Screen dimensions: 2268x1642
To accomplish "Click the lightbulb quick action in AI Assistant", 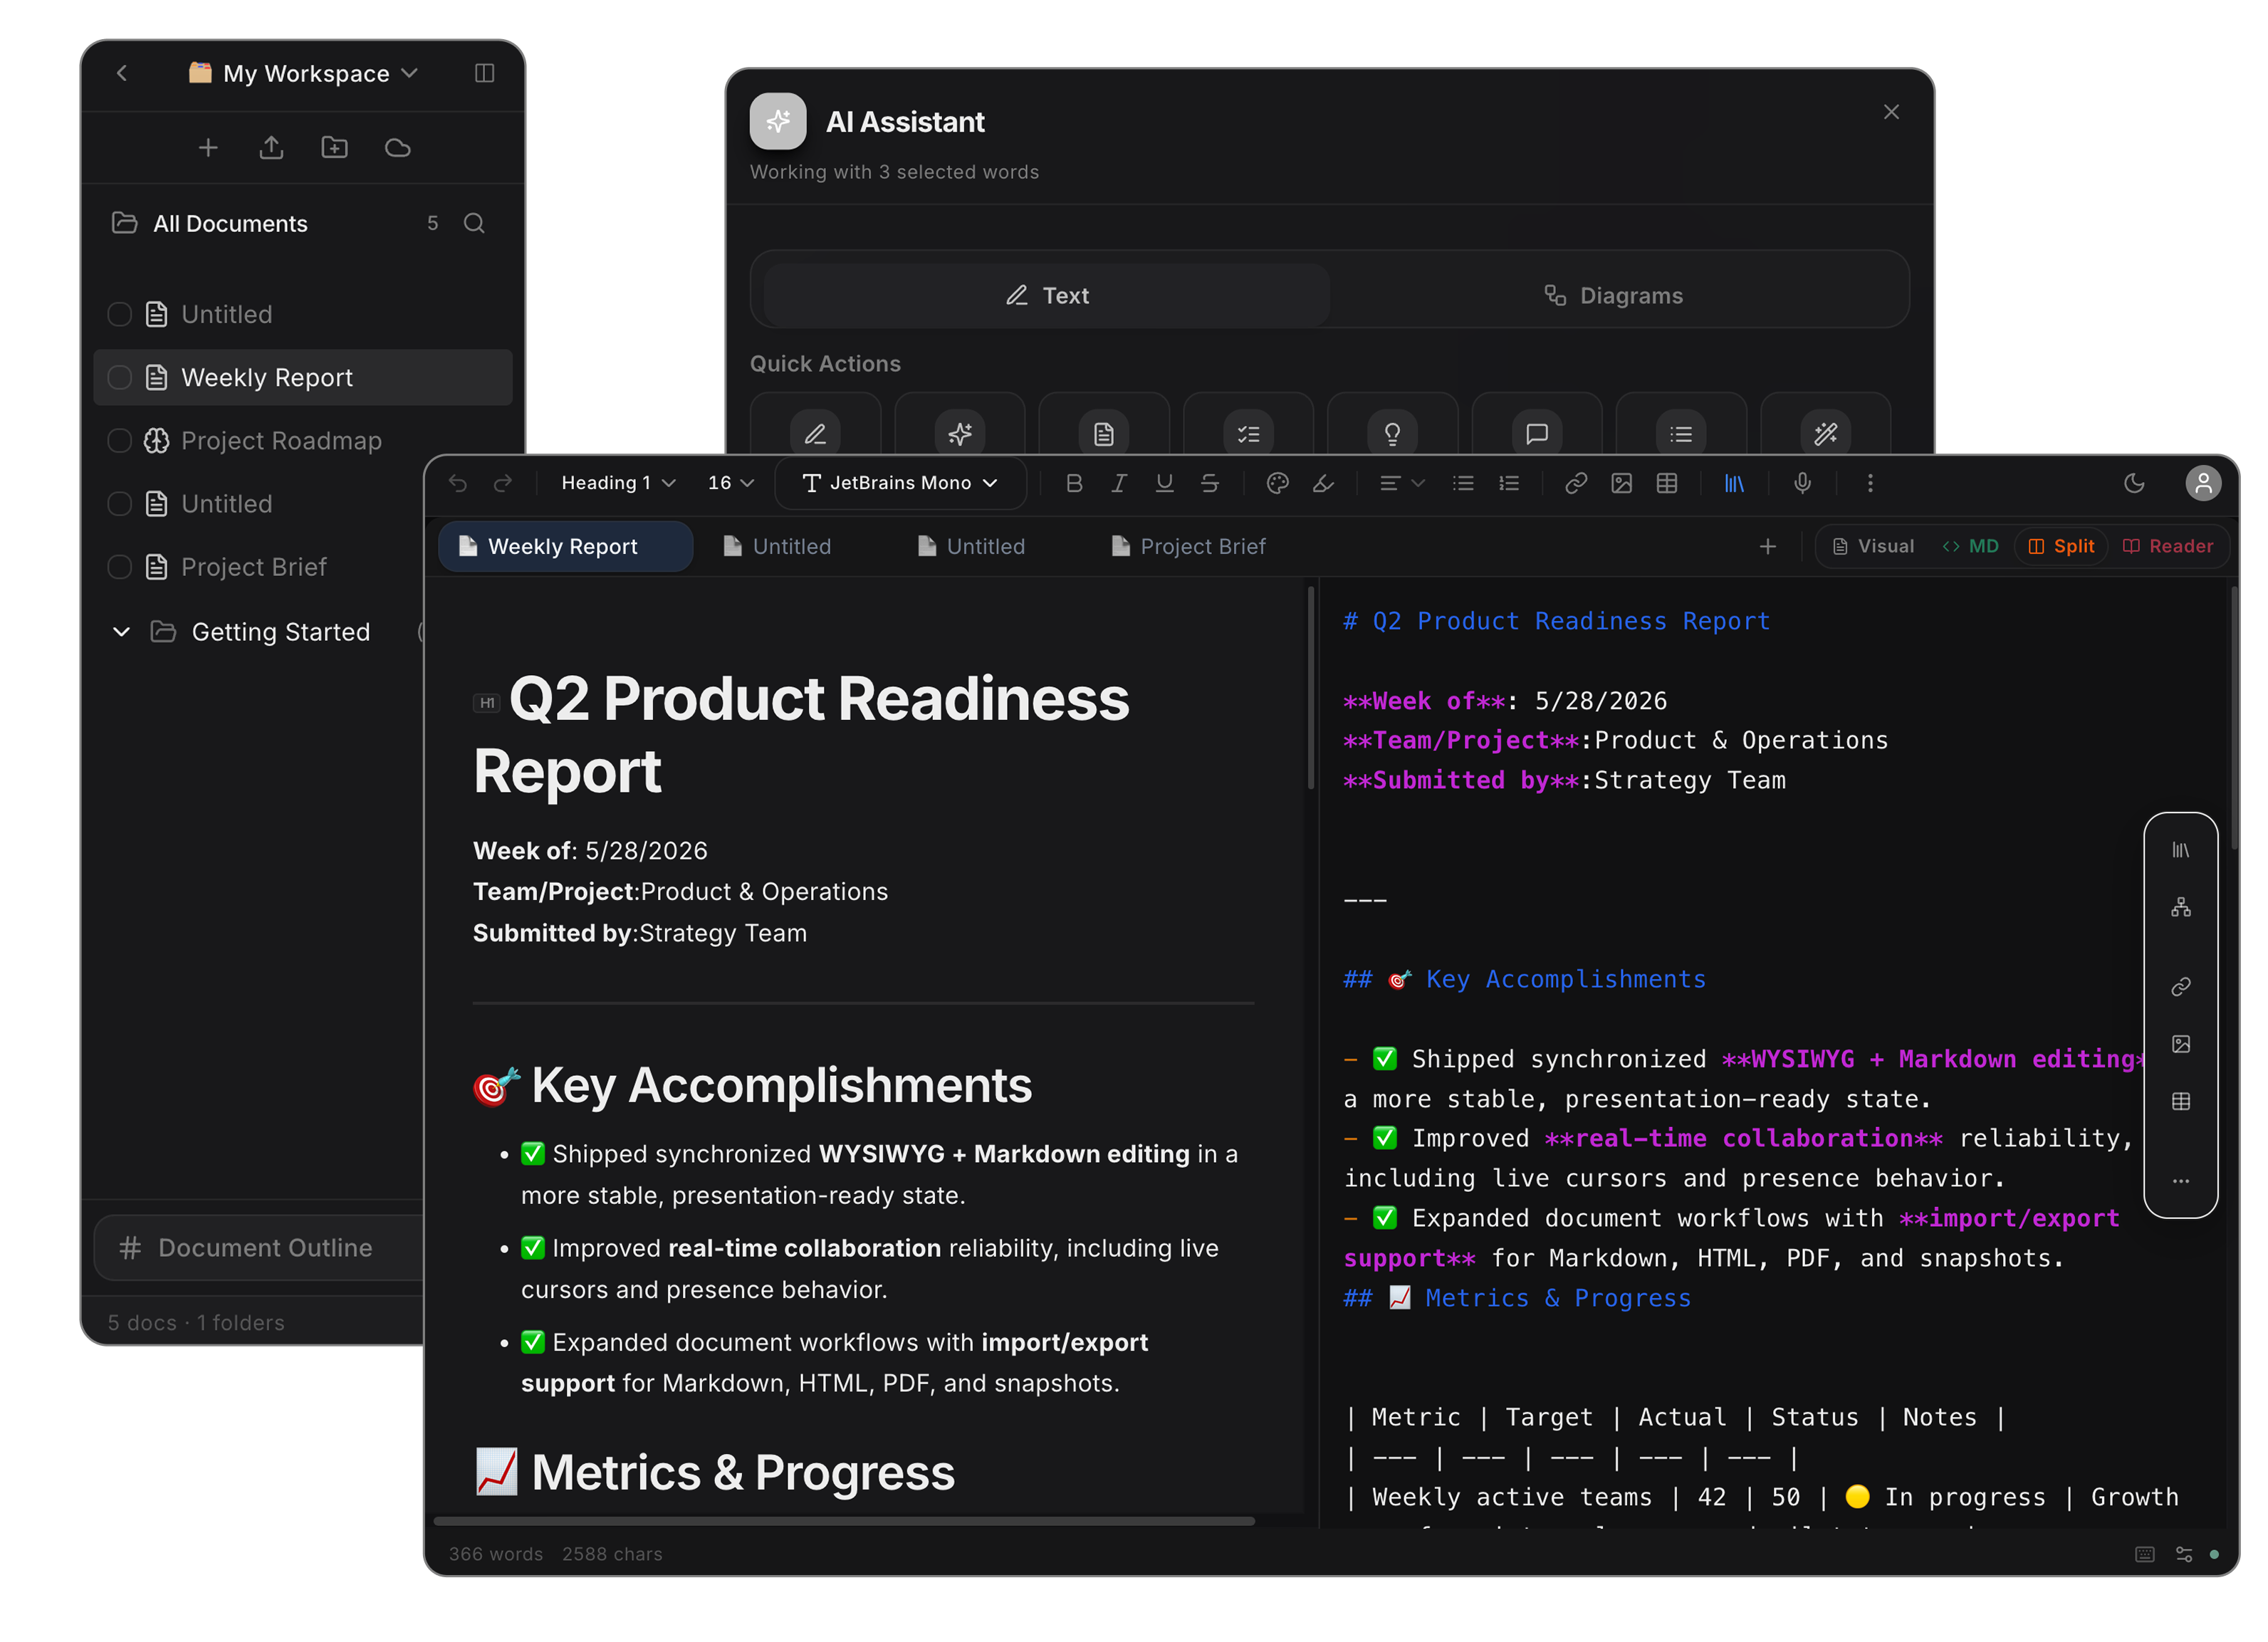I will (1392, 433).
